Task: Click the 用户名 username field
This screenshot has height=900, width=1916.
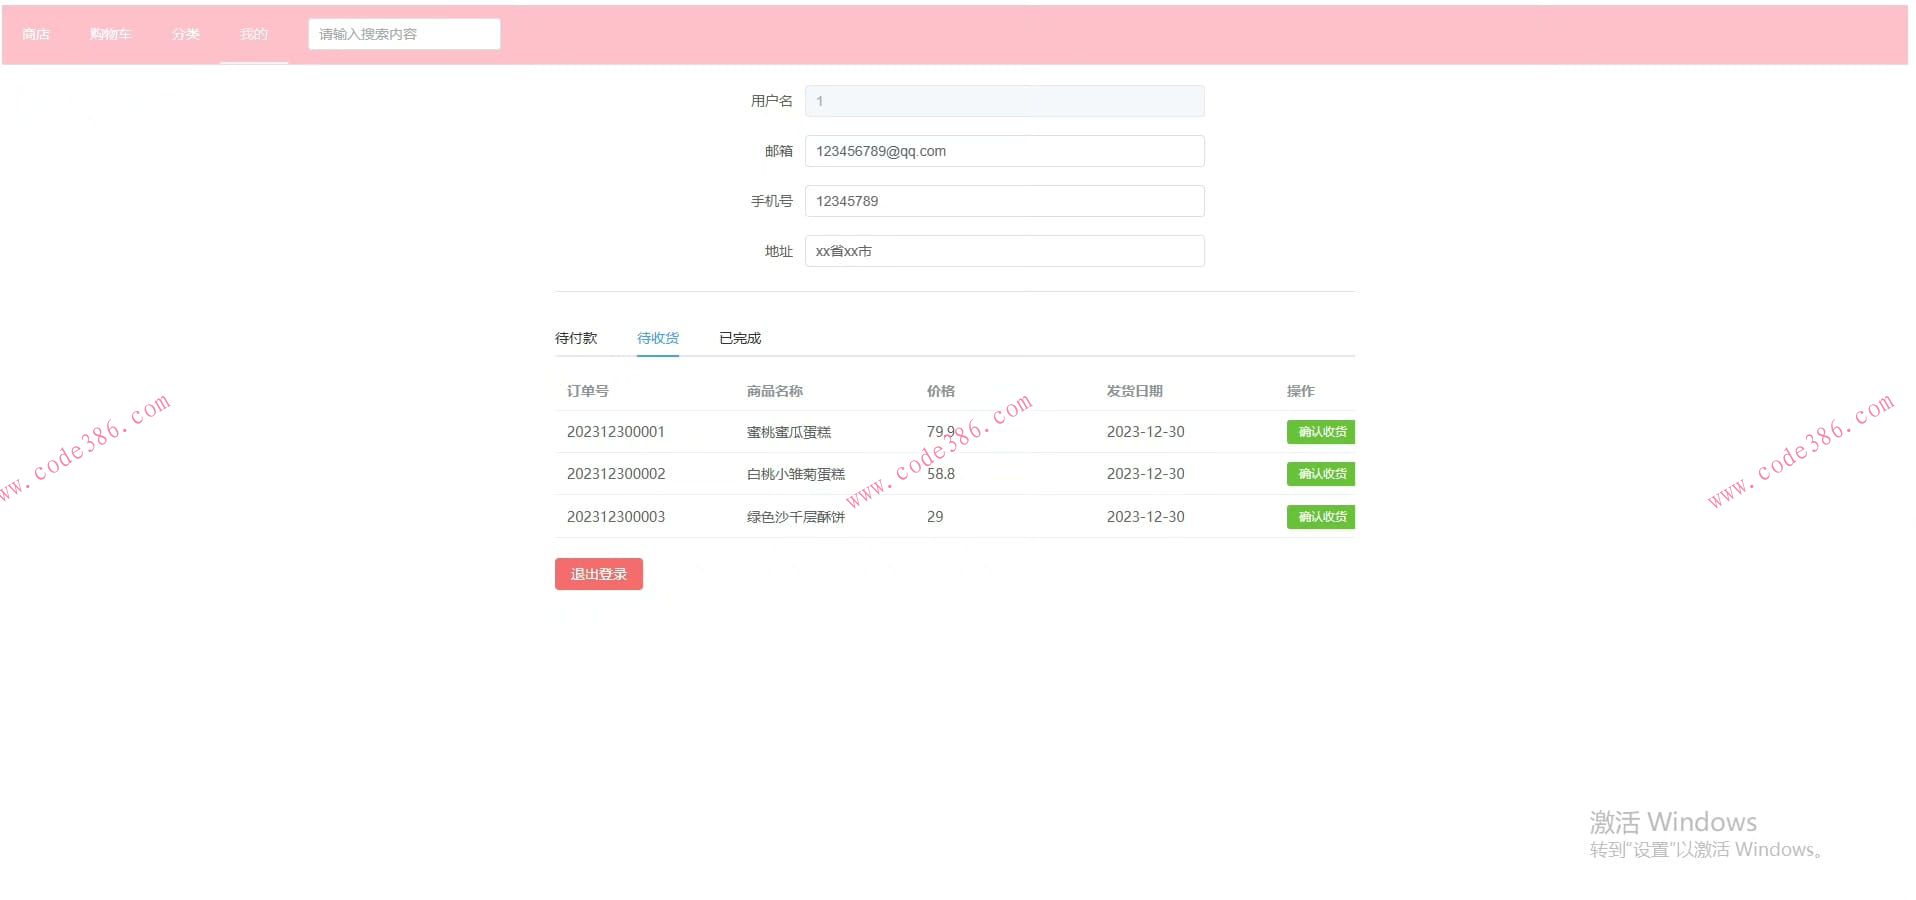Action: pyautogui.click(x=1003, y=100)
